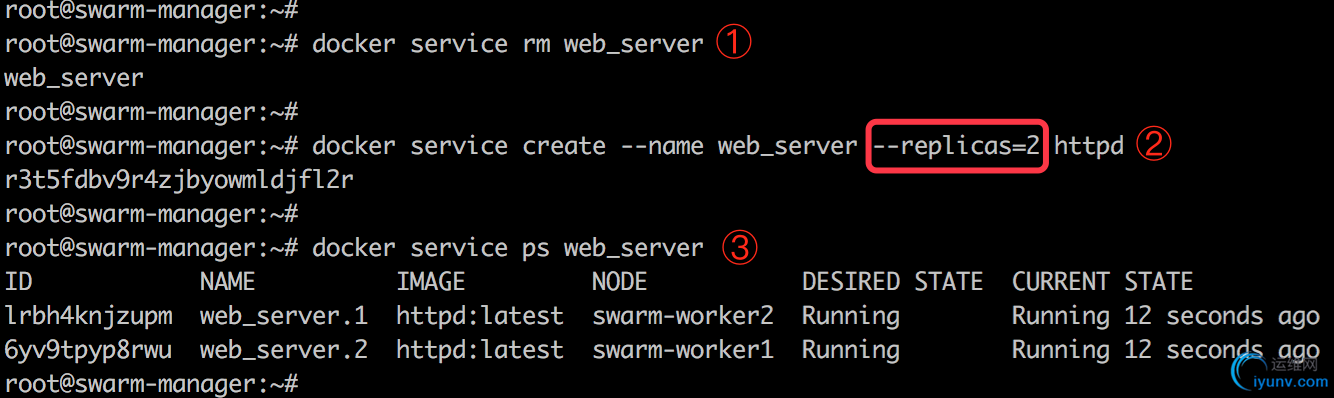Image resolution: width=1334 pixels, height=398 pixels.
Task: Click the circled number 2 annotation
Action: pyautogui.click(x=1154, y=146)
